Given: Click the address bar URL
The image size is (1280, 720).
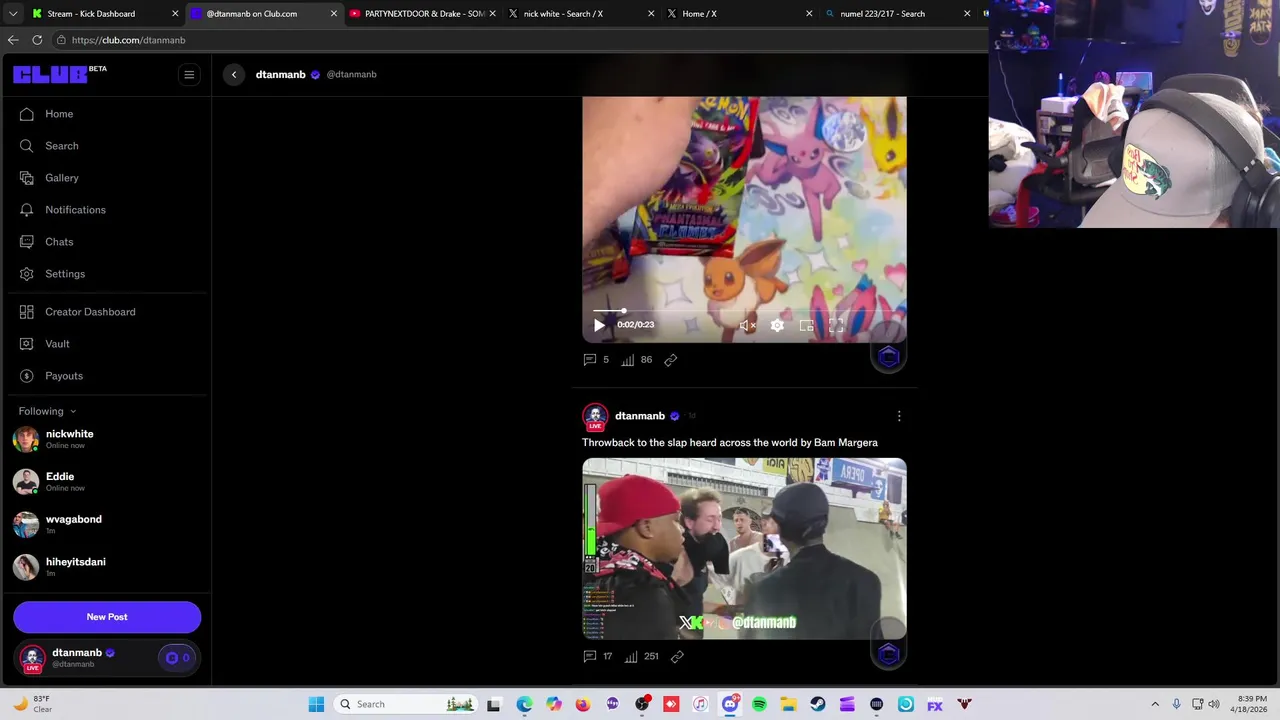Looking at the screenshot, I should [x=128, y=40].
